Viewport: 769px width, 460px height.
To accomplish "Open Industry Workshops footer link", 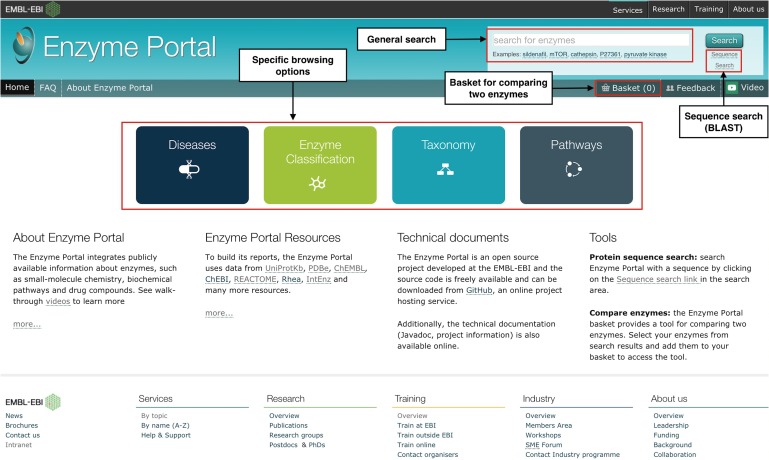I will click(543, 435).
